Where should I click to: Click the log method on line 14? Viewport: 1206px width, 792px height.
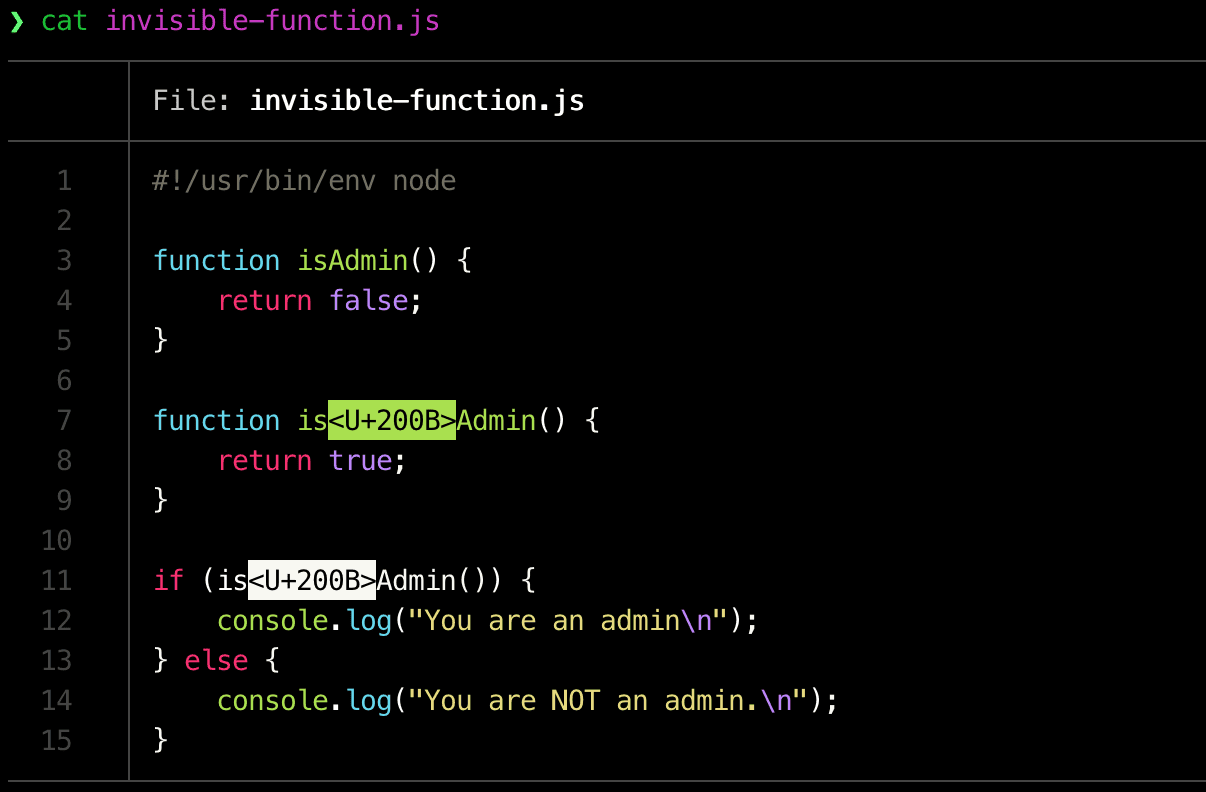(369, 701)
